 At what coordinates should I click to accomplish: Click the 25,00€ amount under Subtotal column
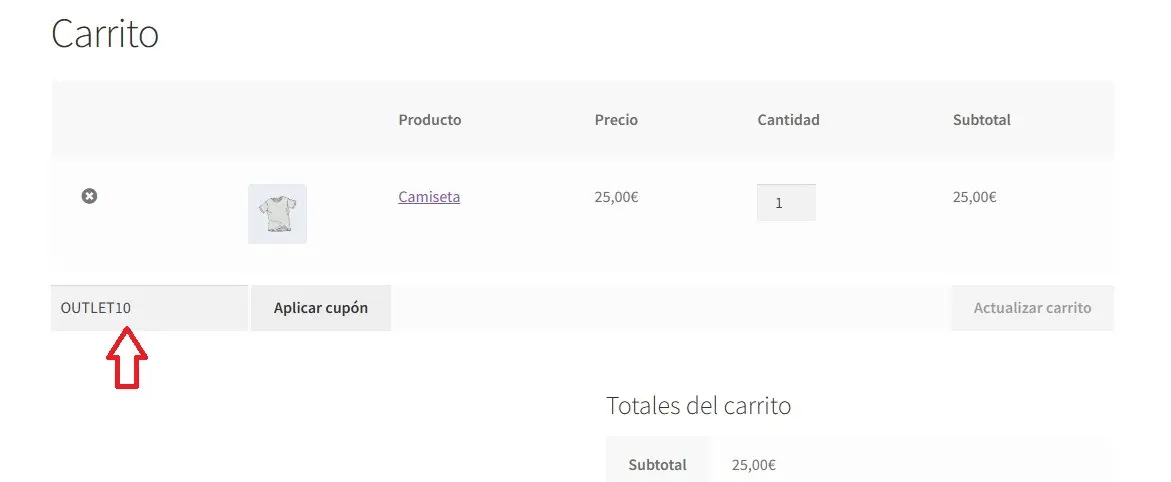[x=974, y=197]
